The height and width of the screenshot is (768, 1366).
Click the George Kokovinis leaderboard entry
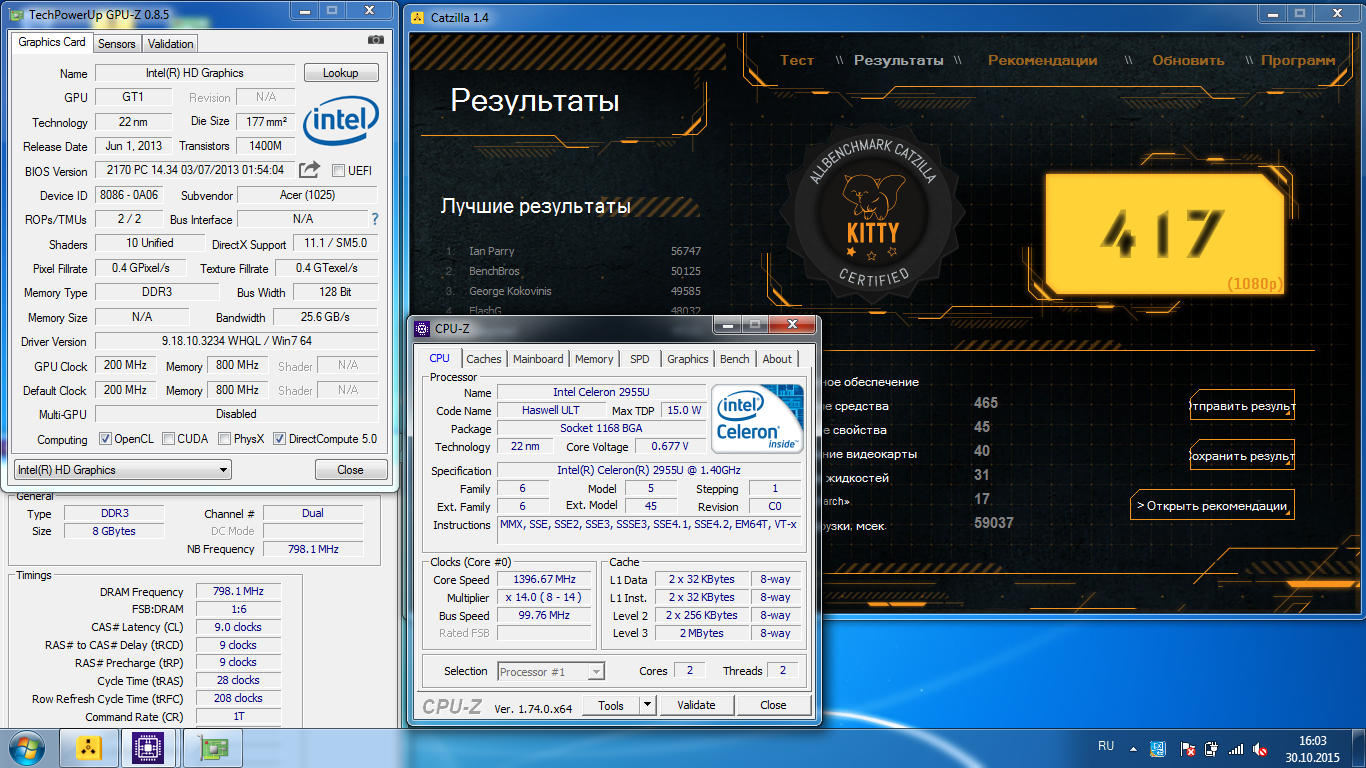tap(572, 291)
